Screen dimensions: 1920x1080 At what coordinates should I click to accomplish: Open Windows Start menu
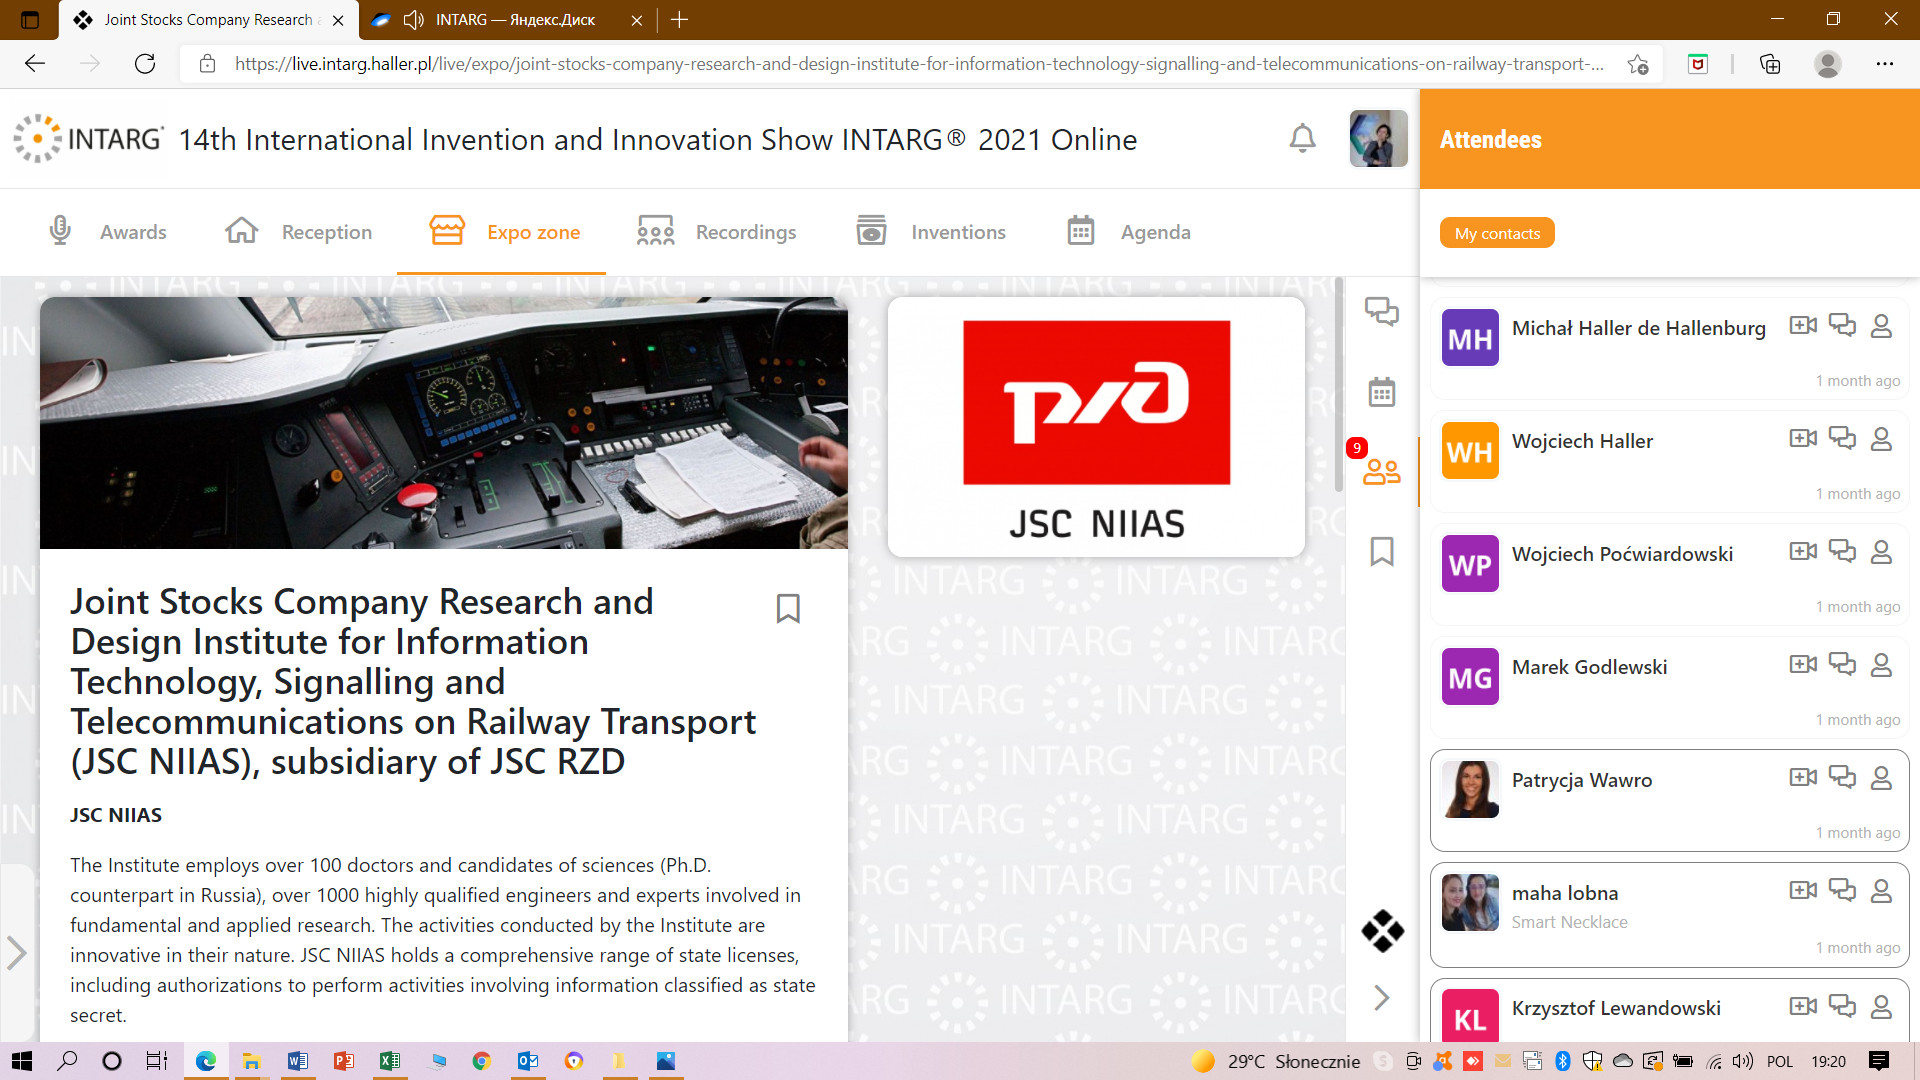[x=21, y=1061]
